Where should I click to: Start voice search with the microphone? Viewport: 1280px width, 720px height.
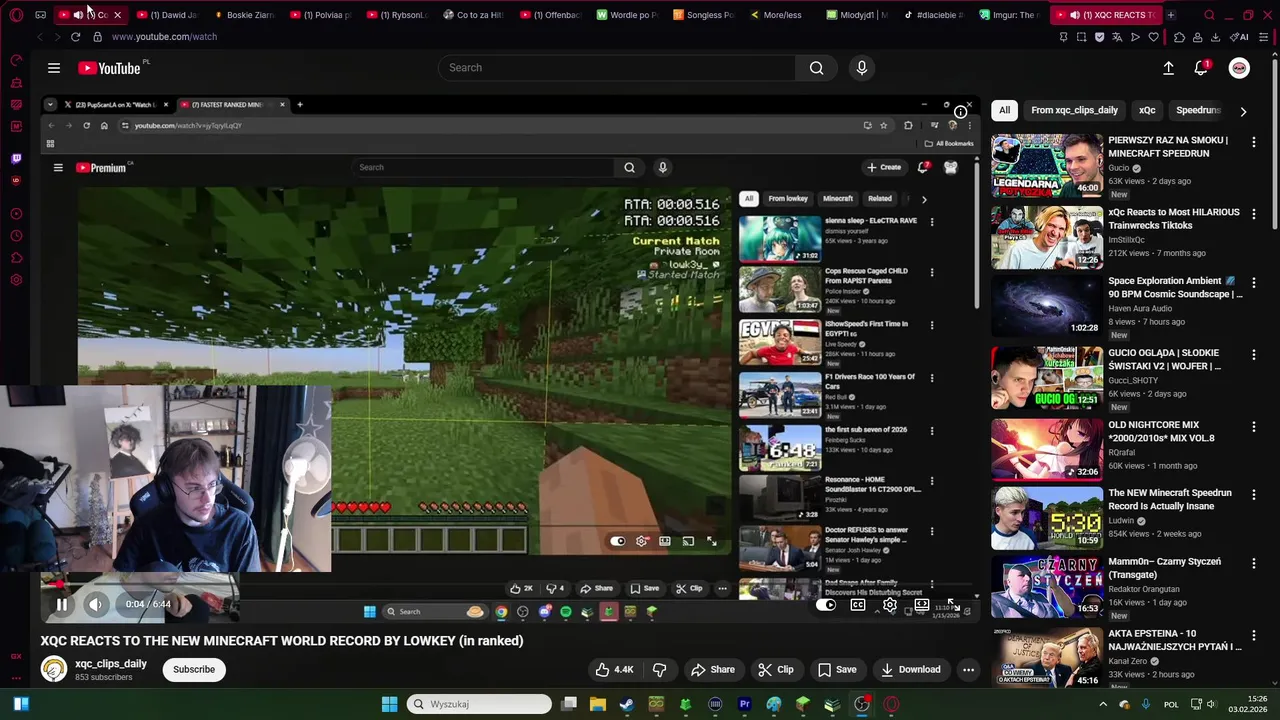coord(861,68)
